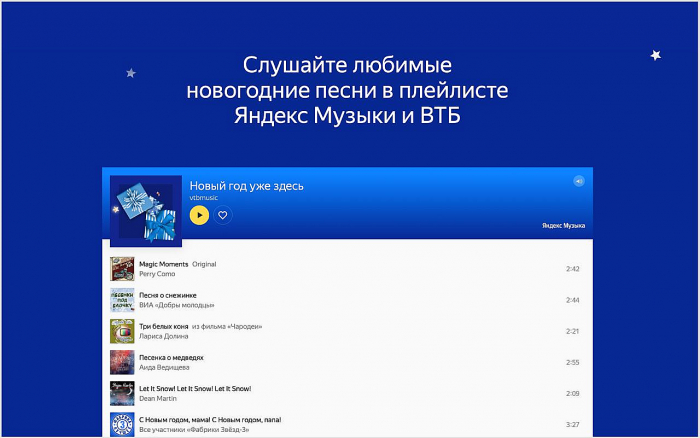This screenshot has height=438, width=700.
Task: Select track 'Три белых коня'
Action: (163, 326)
